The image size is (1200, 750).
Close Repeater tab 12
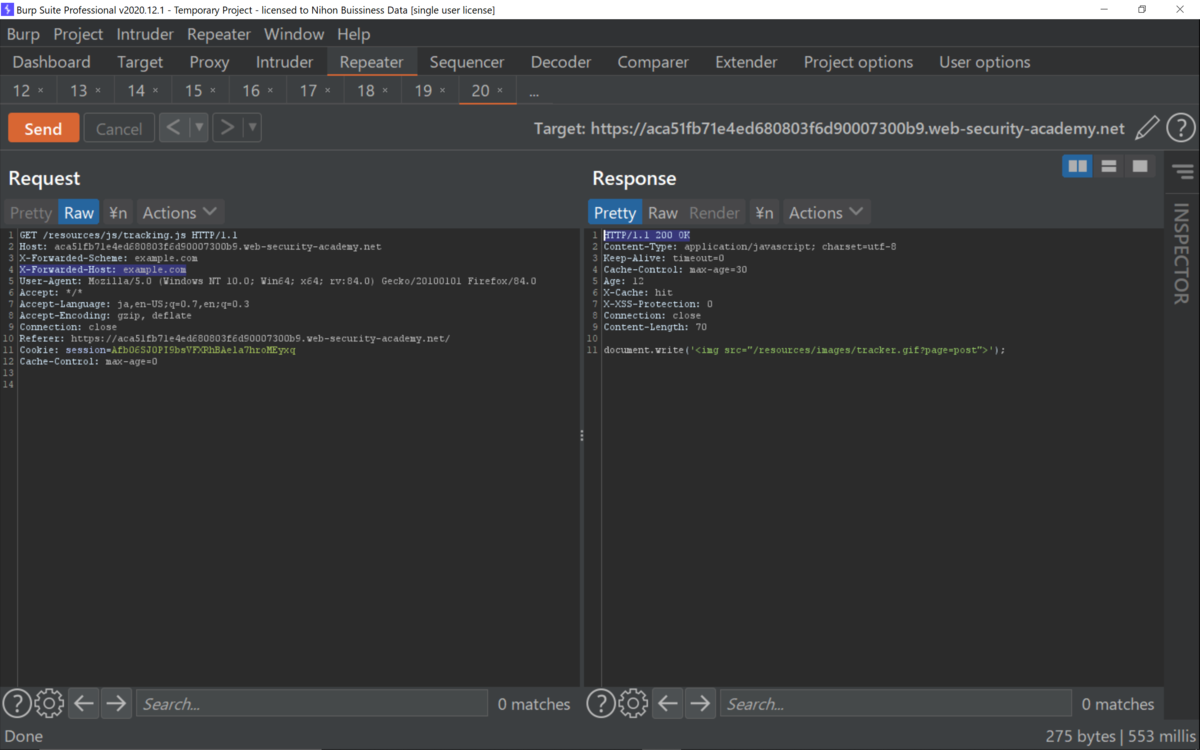click(x=41, y=91)
